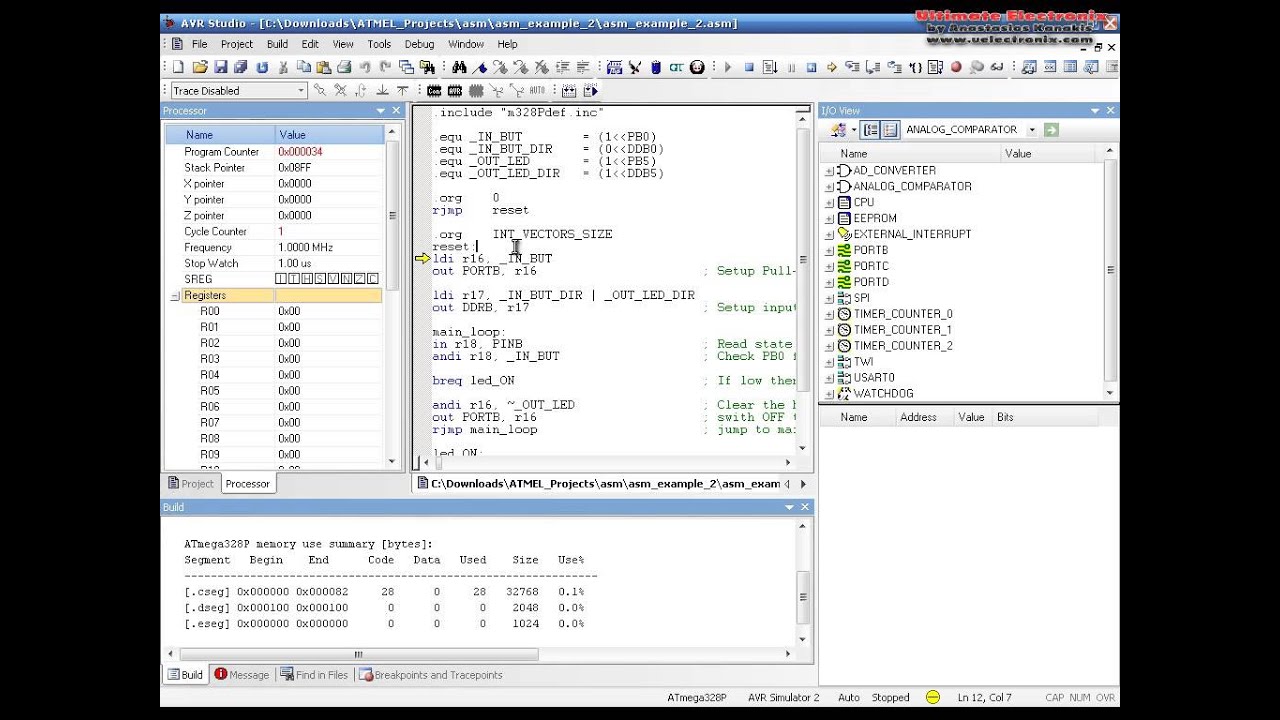Click the green go arrow in I/O View
This screenshot has height=720, width=1280.
point(1051,130)
